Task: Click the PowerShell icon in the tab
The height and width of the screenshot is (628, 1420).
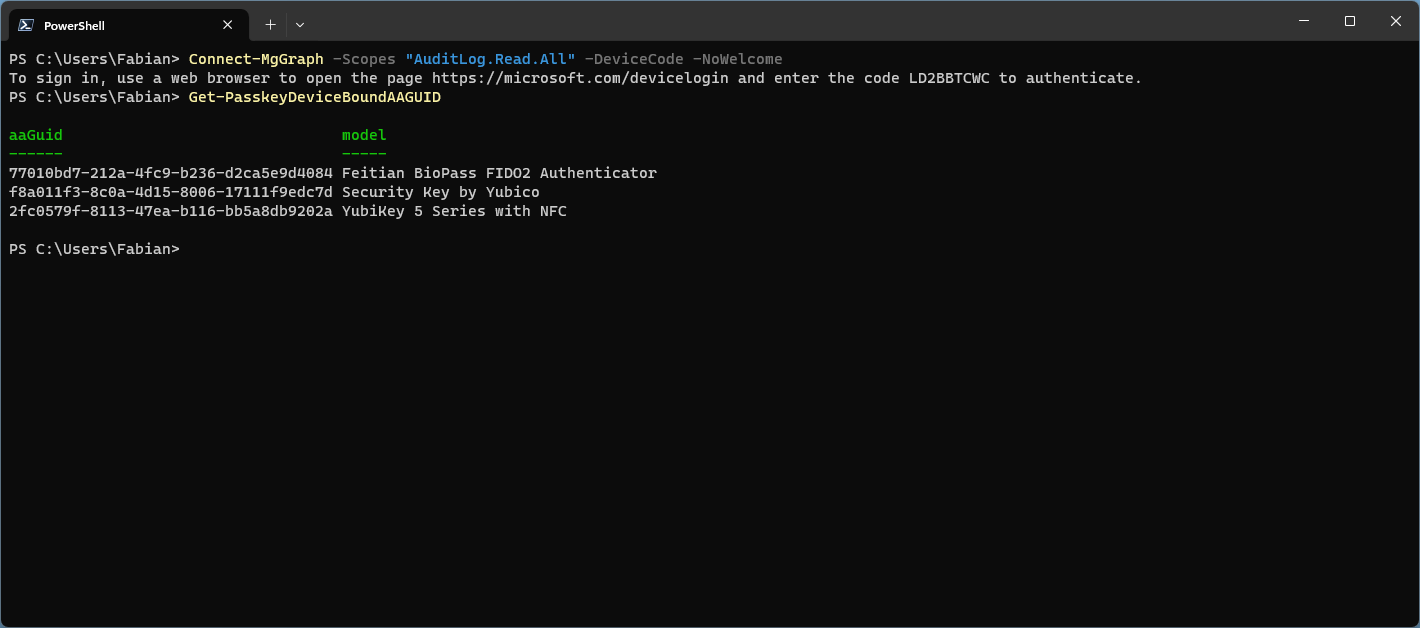Action: [x=26, y=25]
